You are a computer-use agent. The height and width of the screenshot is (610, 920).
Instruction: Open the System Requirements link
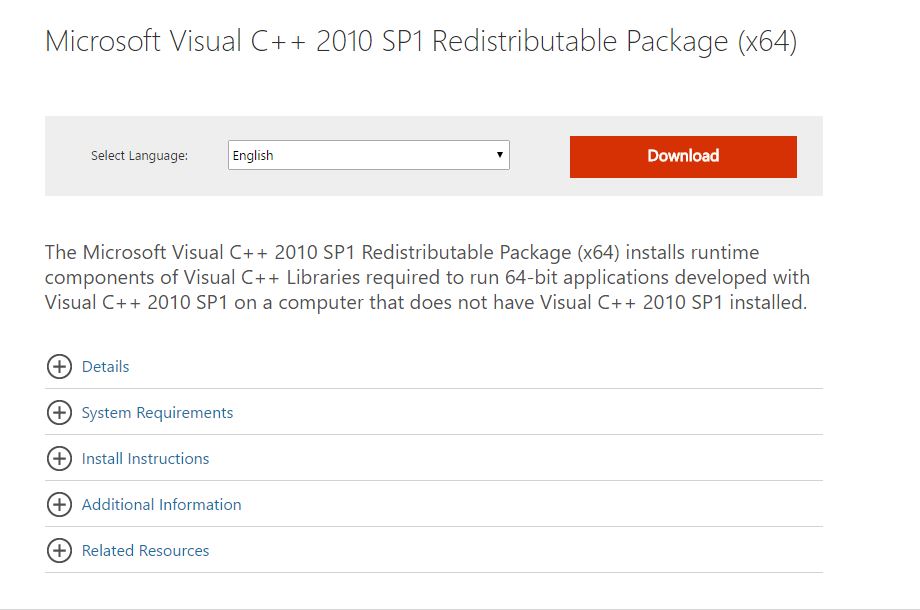click(x=157, y=413)
